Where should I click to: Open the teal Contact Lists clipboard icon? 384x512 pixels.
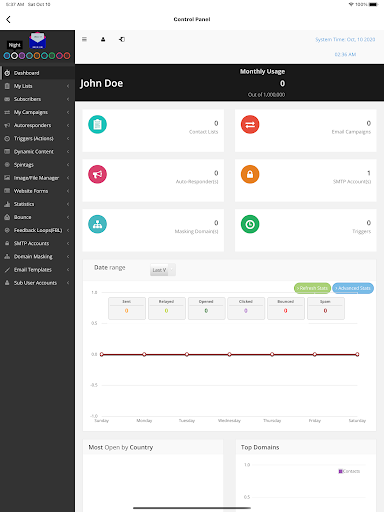pos(97,124)
